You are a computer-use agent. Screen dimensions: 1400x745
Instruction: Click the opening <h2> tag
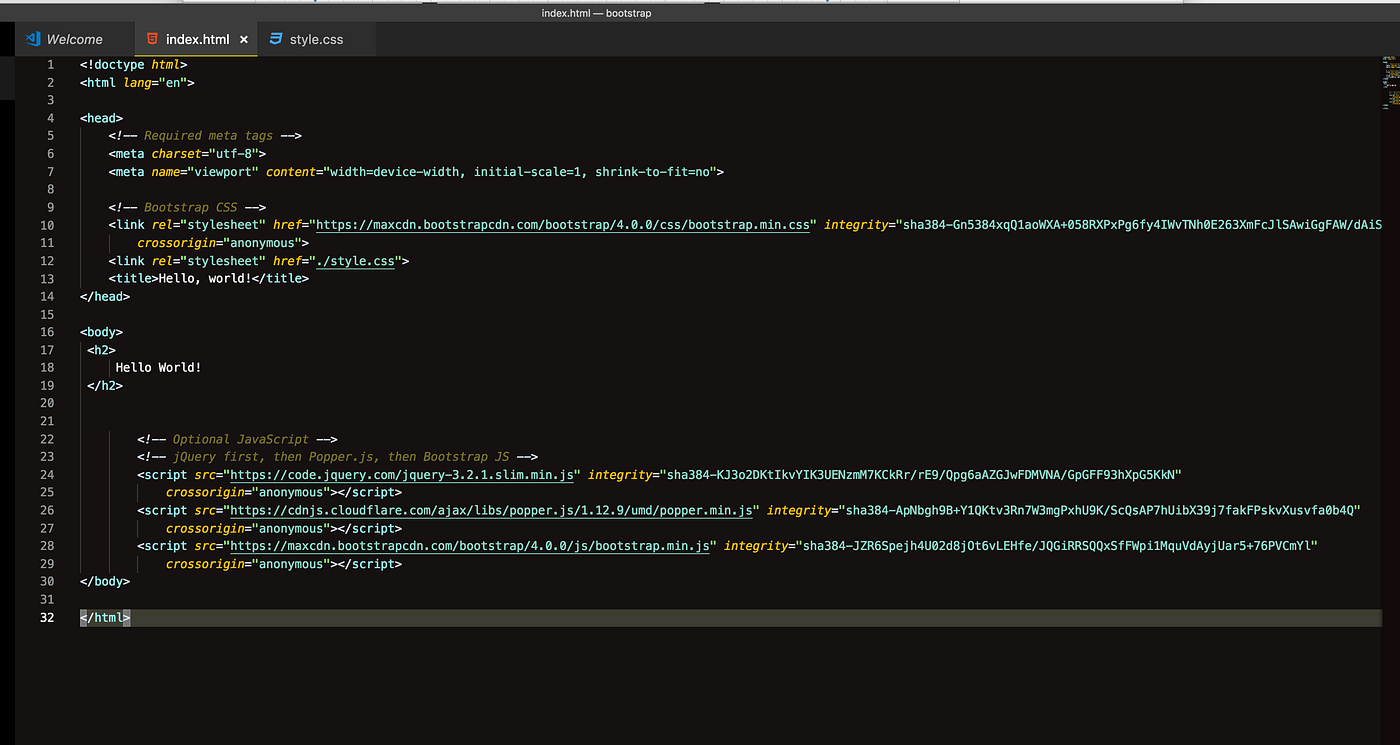pos(101,350)
